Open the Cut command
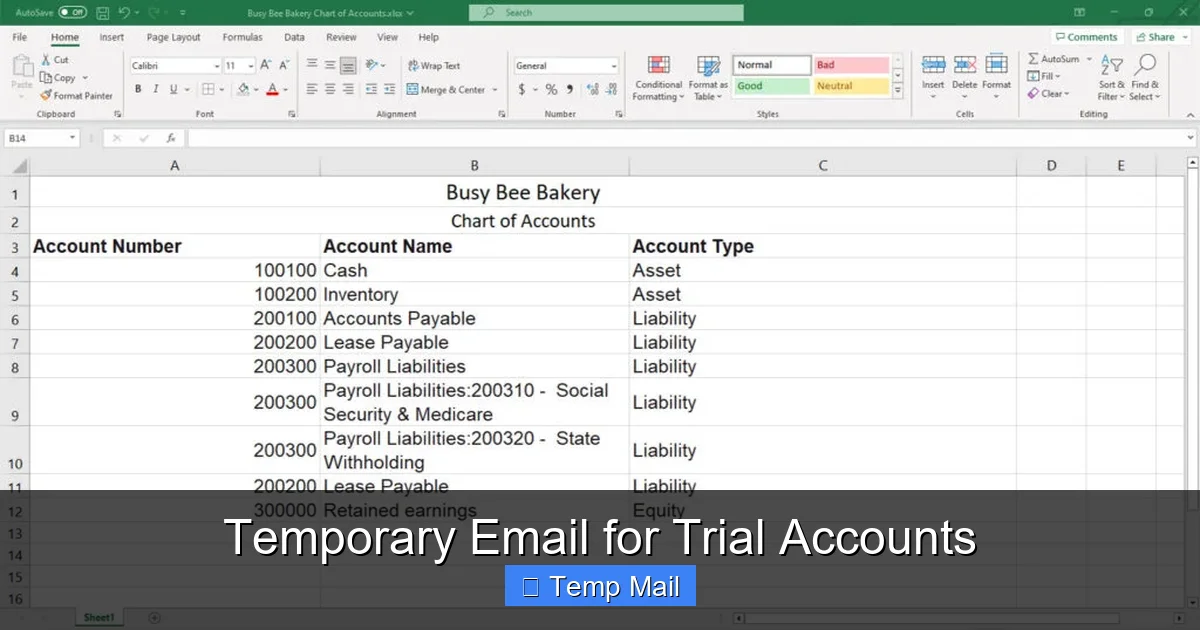This screenshot has width=1200, height=630. click(55, 60)
